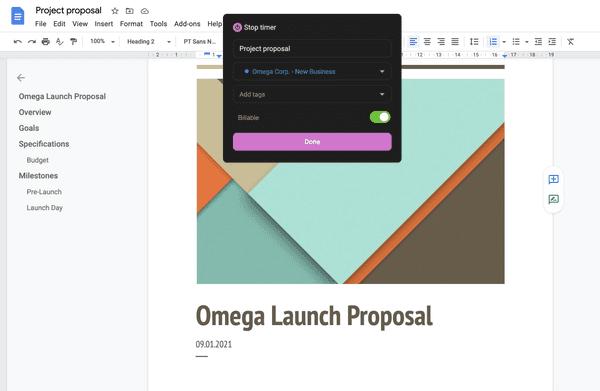Screen dimensions: 600x391
Task: Align text left
Action: click(413, 41)
